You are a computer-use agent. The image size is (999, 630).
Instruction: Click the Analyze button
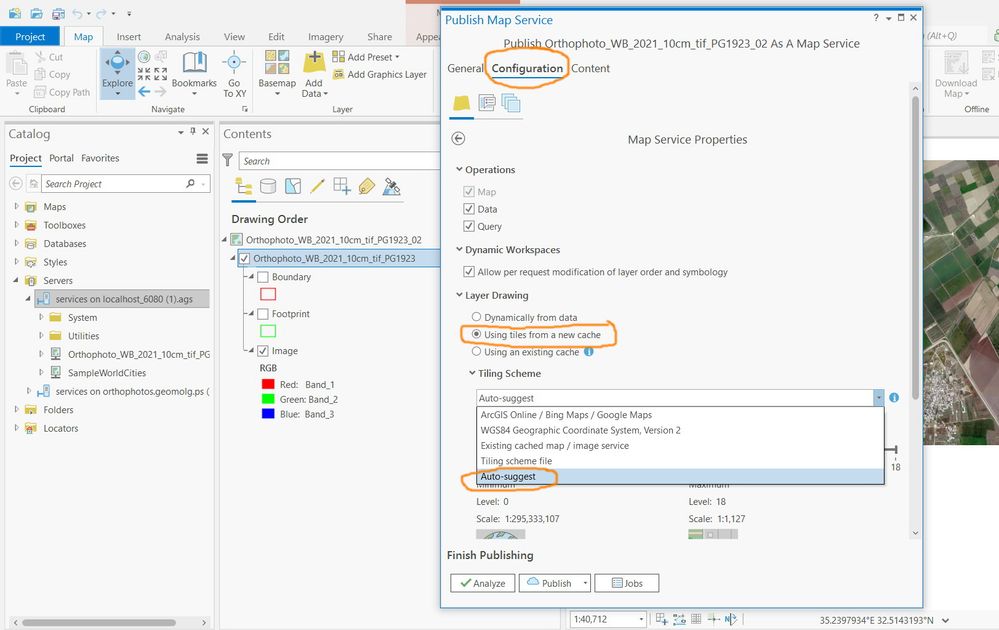(x=482, y=583)
